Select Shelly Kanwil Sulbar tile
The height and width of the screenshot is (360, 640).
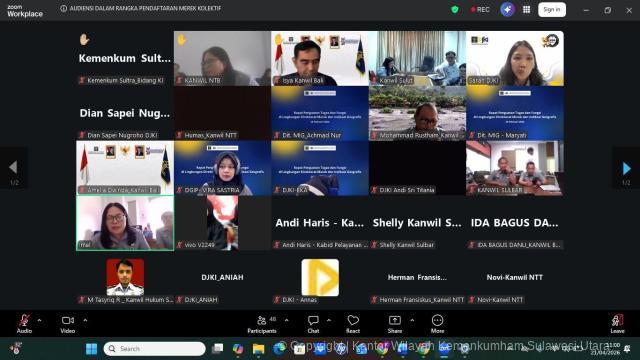click(x=418, y=223)
